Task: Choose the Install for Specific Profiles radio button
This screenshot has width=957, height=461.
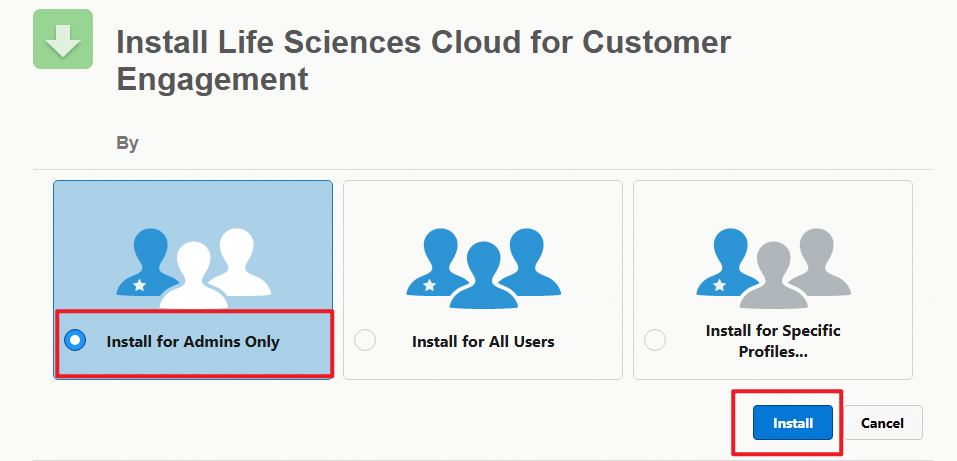Action: (655, 340)
